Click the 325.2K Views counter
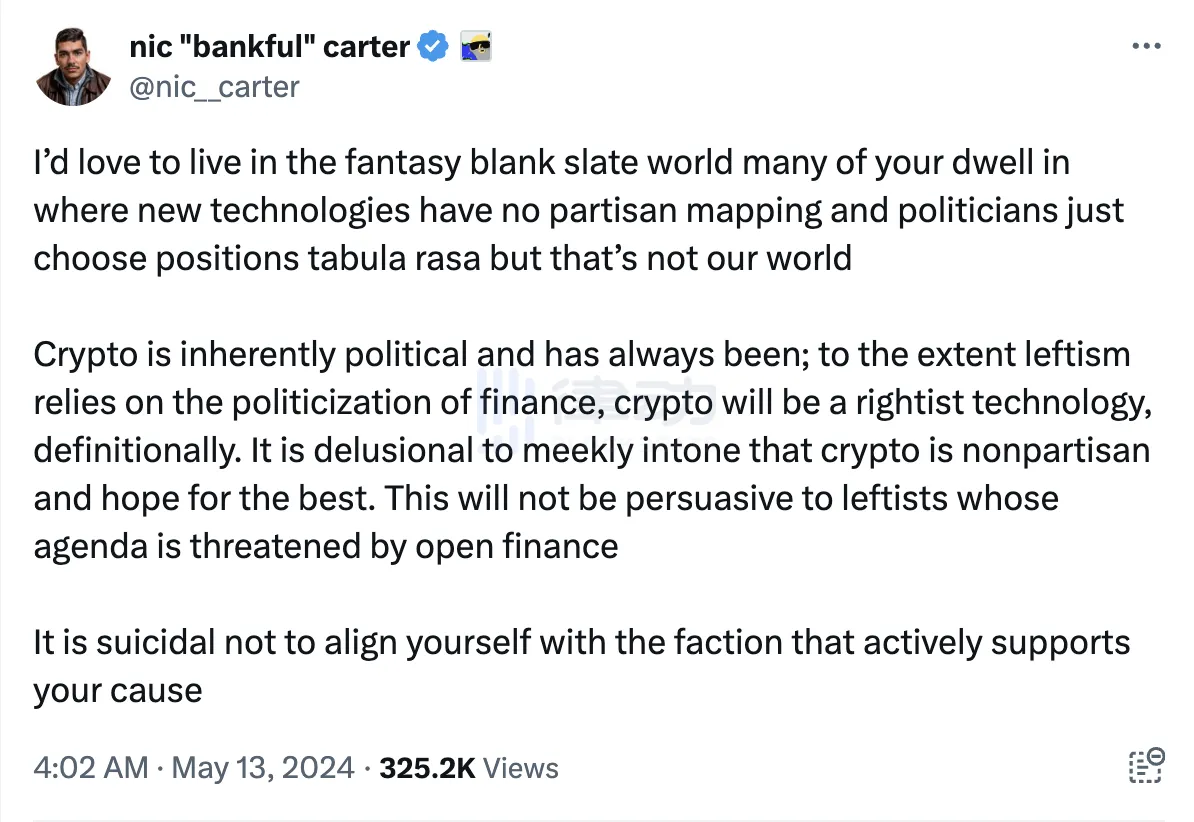 click(x=469, y=767)
